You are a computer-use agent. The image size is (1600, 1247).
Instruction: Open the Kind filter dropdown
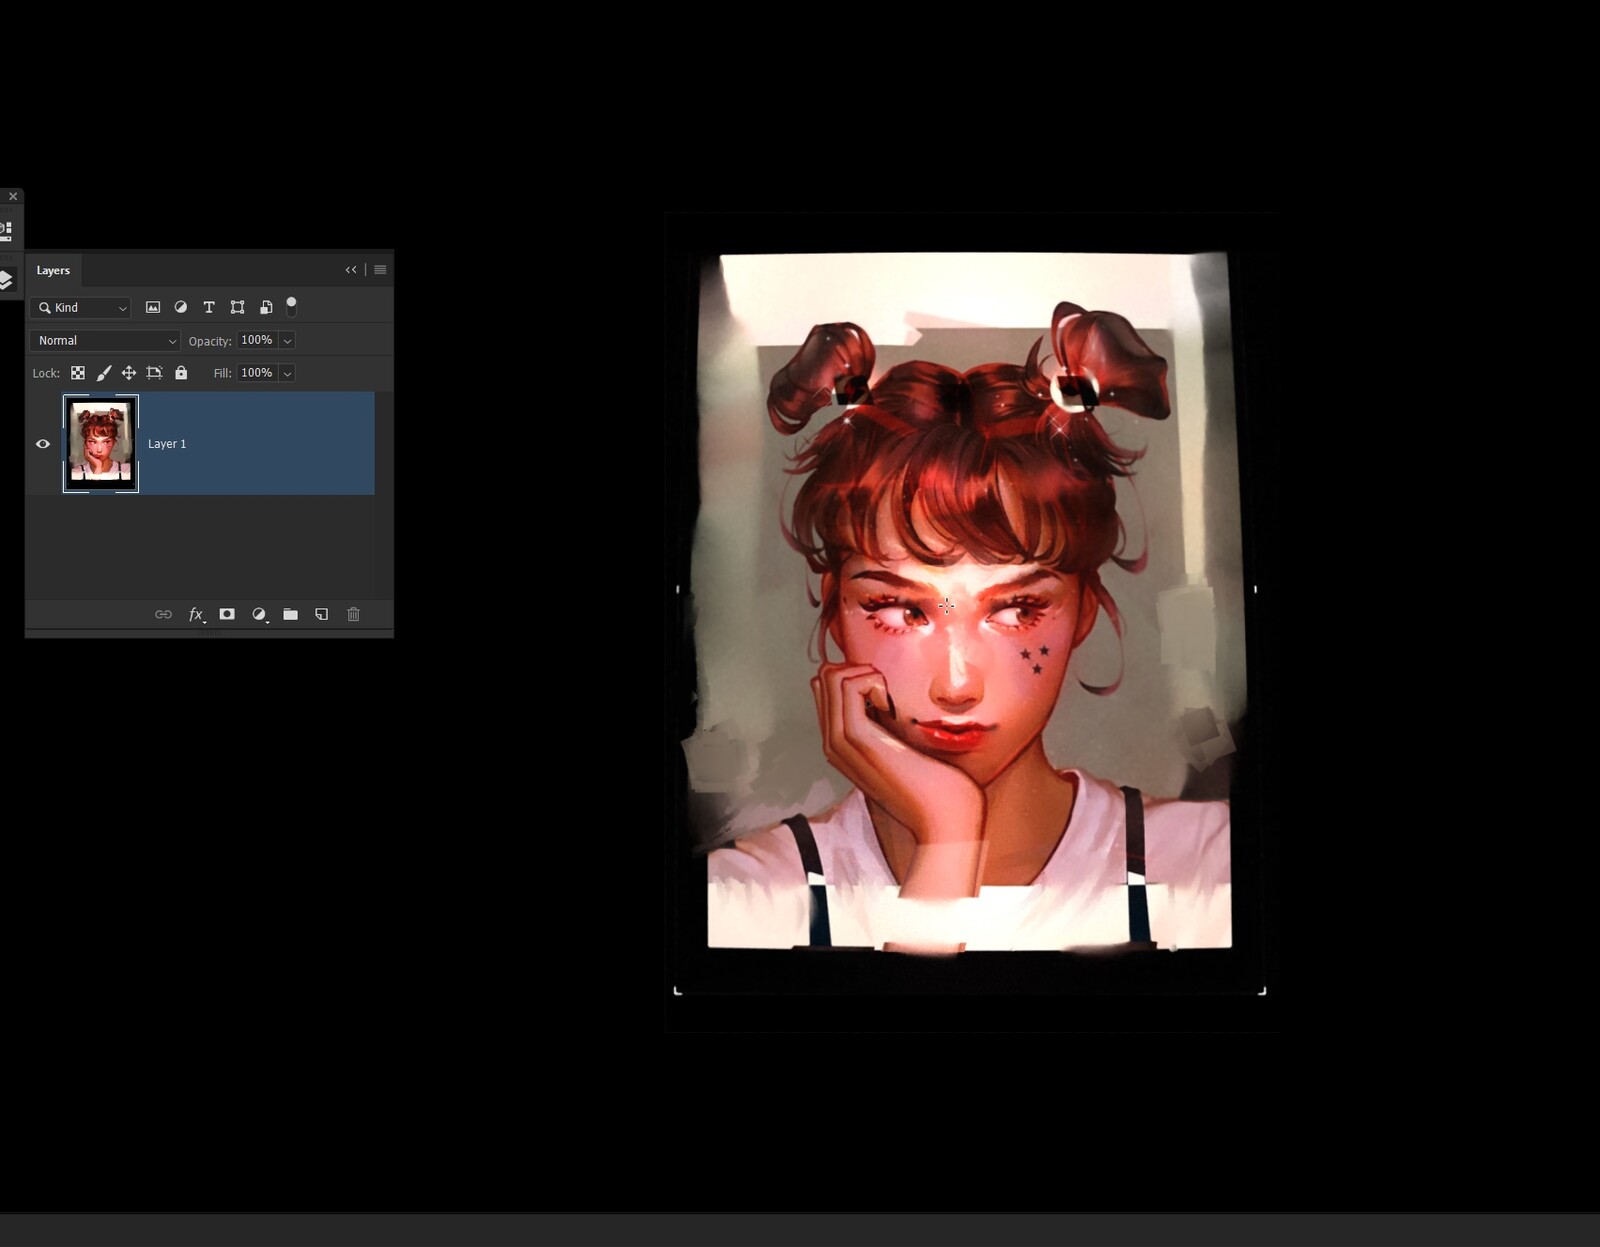click(x=80, y=308)
